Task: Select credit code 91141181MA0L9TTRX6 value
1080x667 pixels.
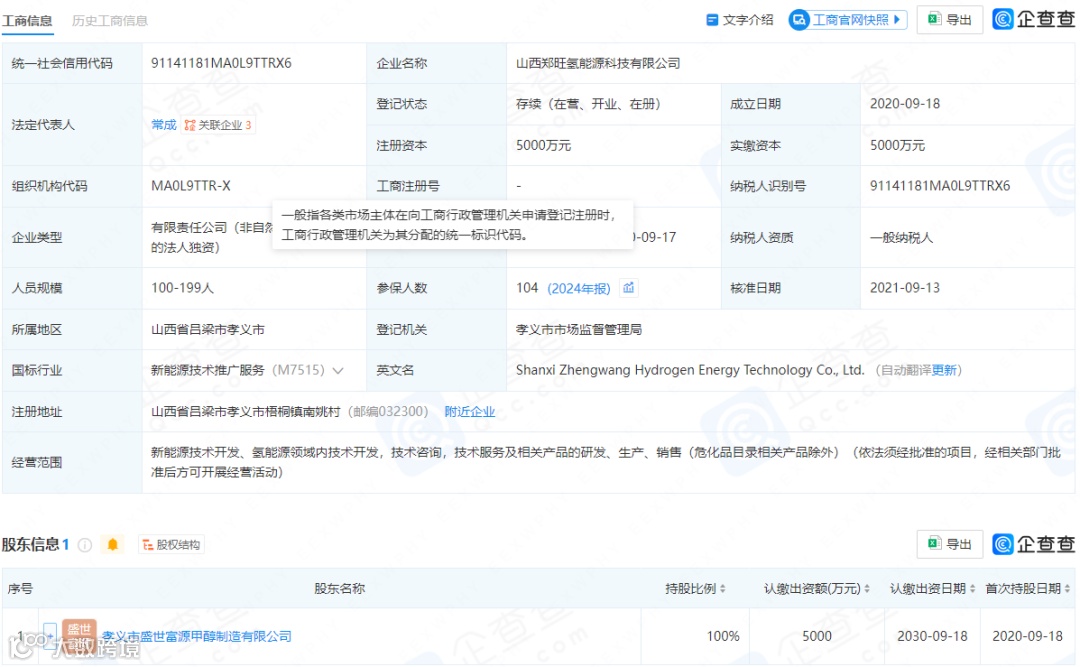Action: click(x=221, y=63)
